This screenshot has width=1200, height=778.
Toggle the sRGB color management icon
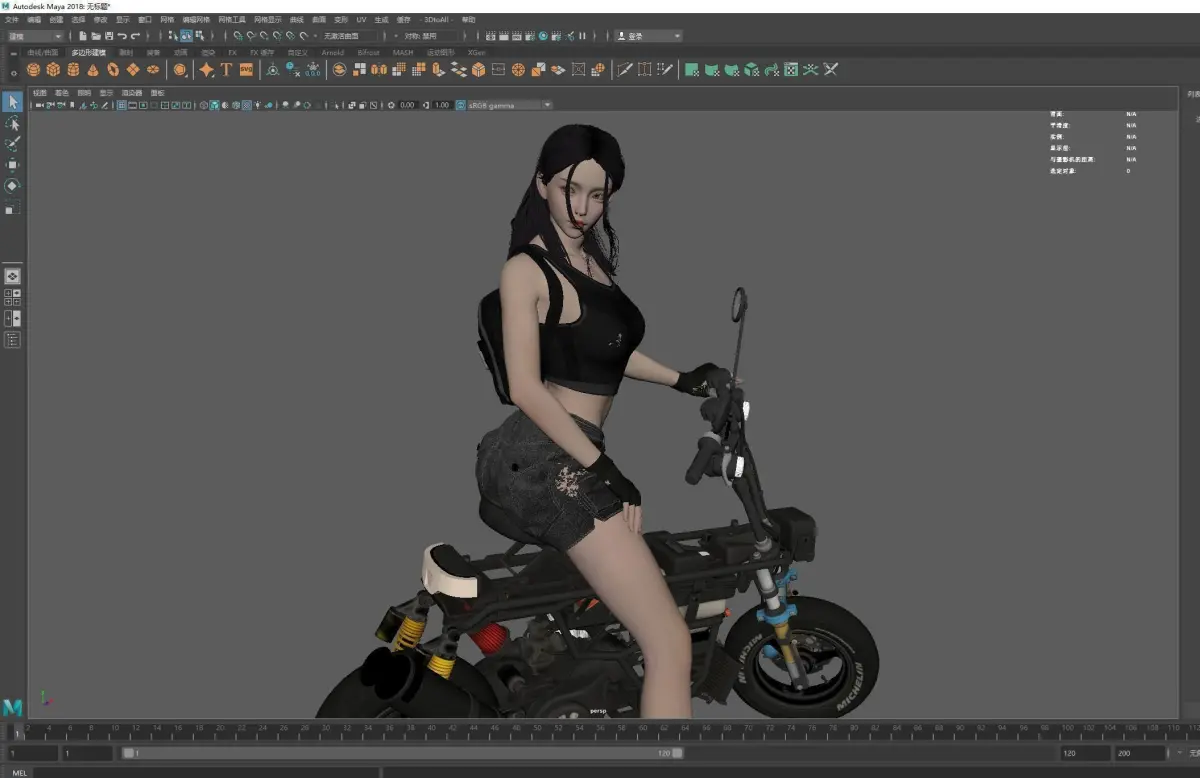pos(460,105)
